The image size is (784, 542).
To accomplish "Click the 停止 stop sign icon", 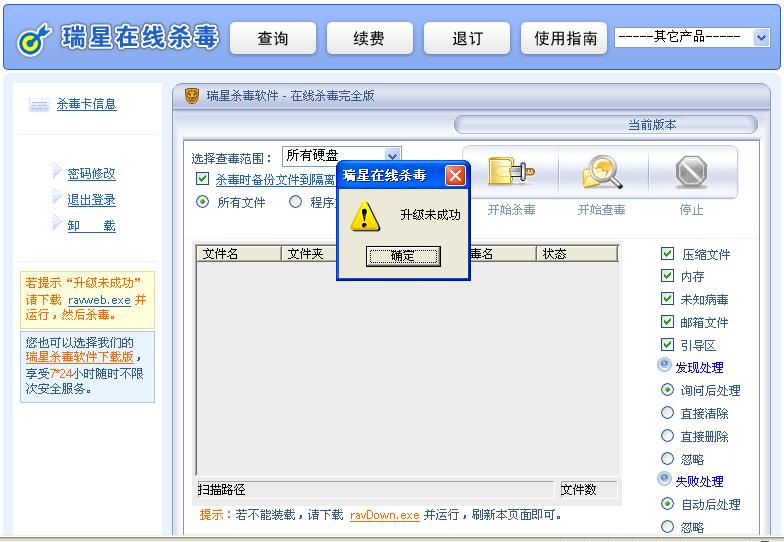I will point(691,172).
